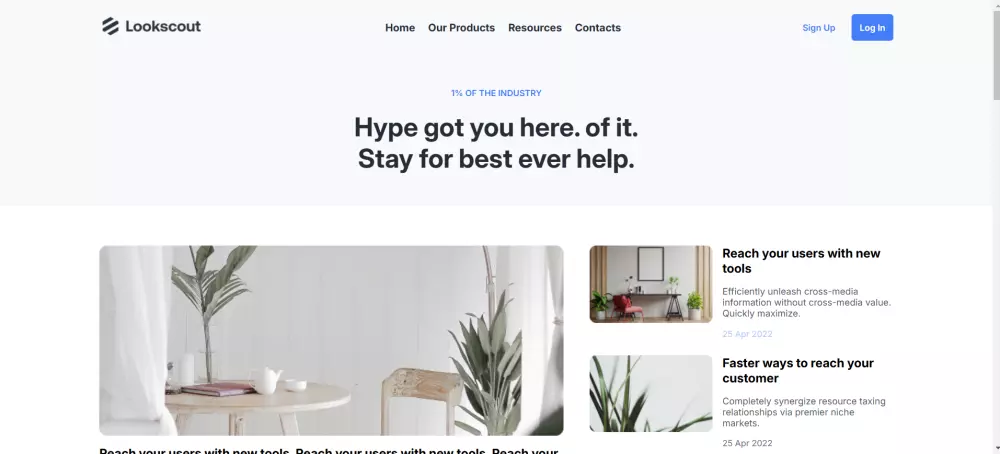Go to the Resources nav link
Viewport: 1000px width, 454px height.
tap(534, 27)
